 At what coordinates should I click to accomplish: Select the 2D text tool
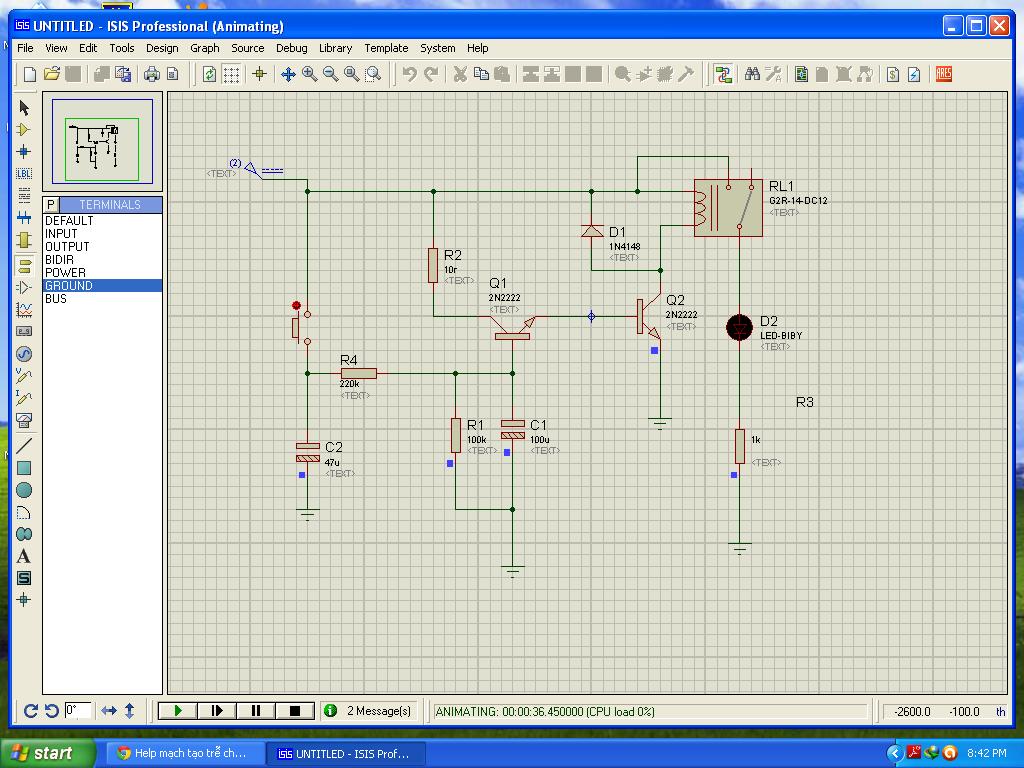tap(25, 556)
